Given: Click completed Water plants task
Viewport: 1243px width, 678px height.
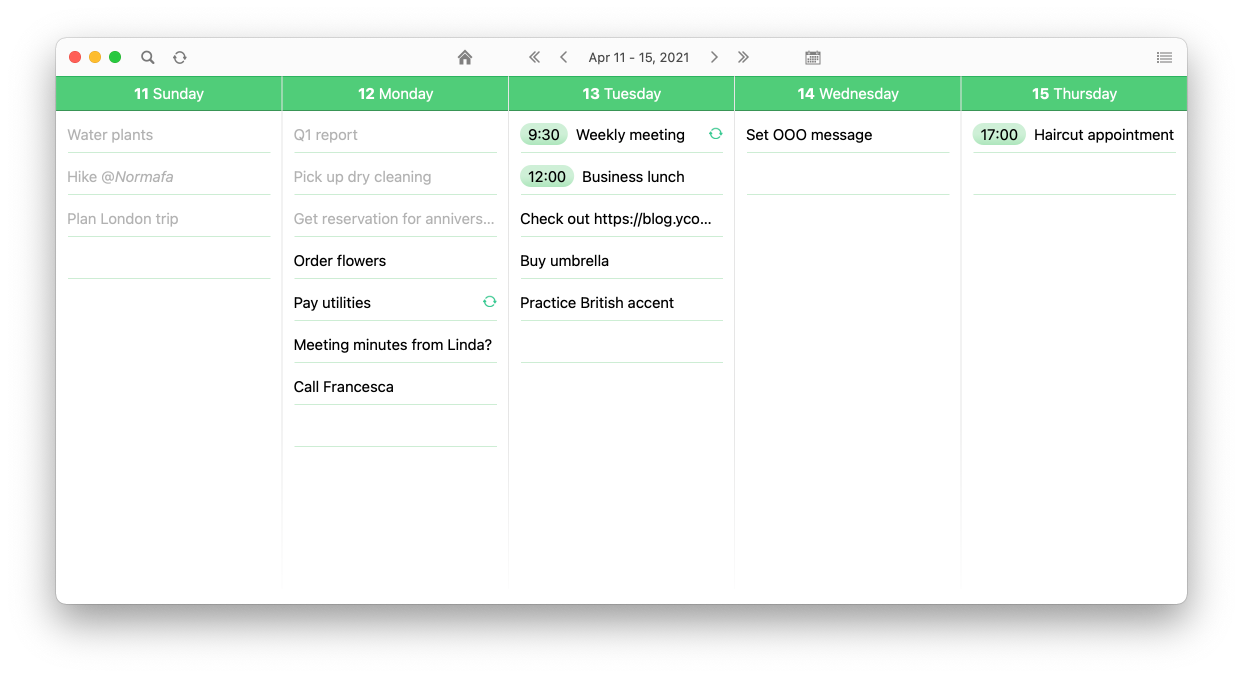Looking at the screenshot, I should click(110, 135).
